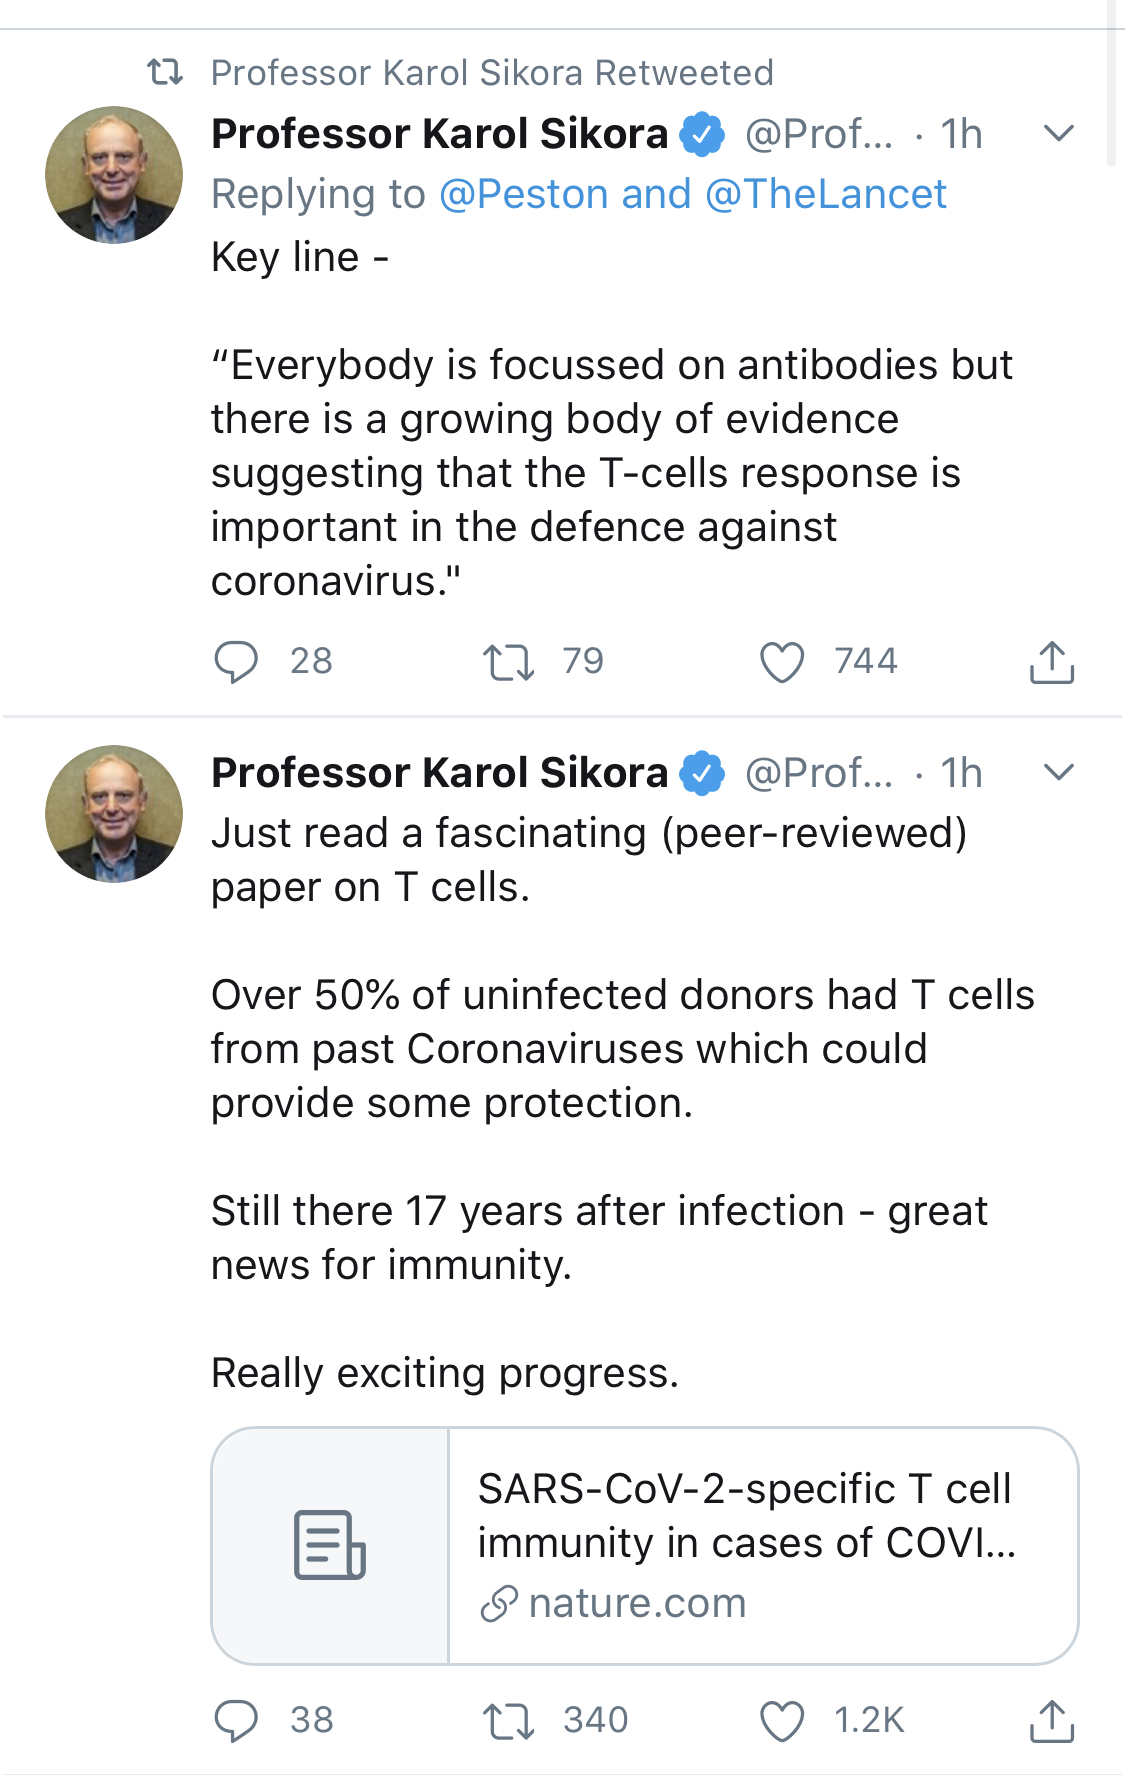
Task: Retweet the tweet quoting T-cells response
Action: (508, 662)
